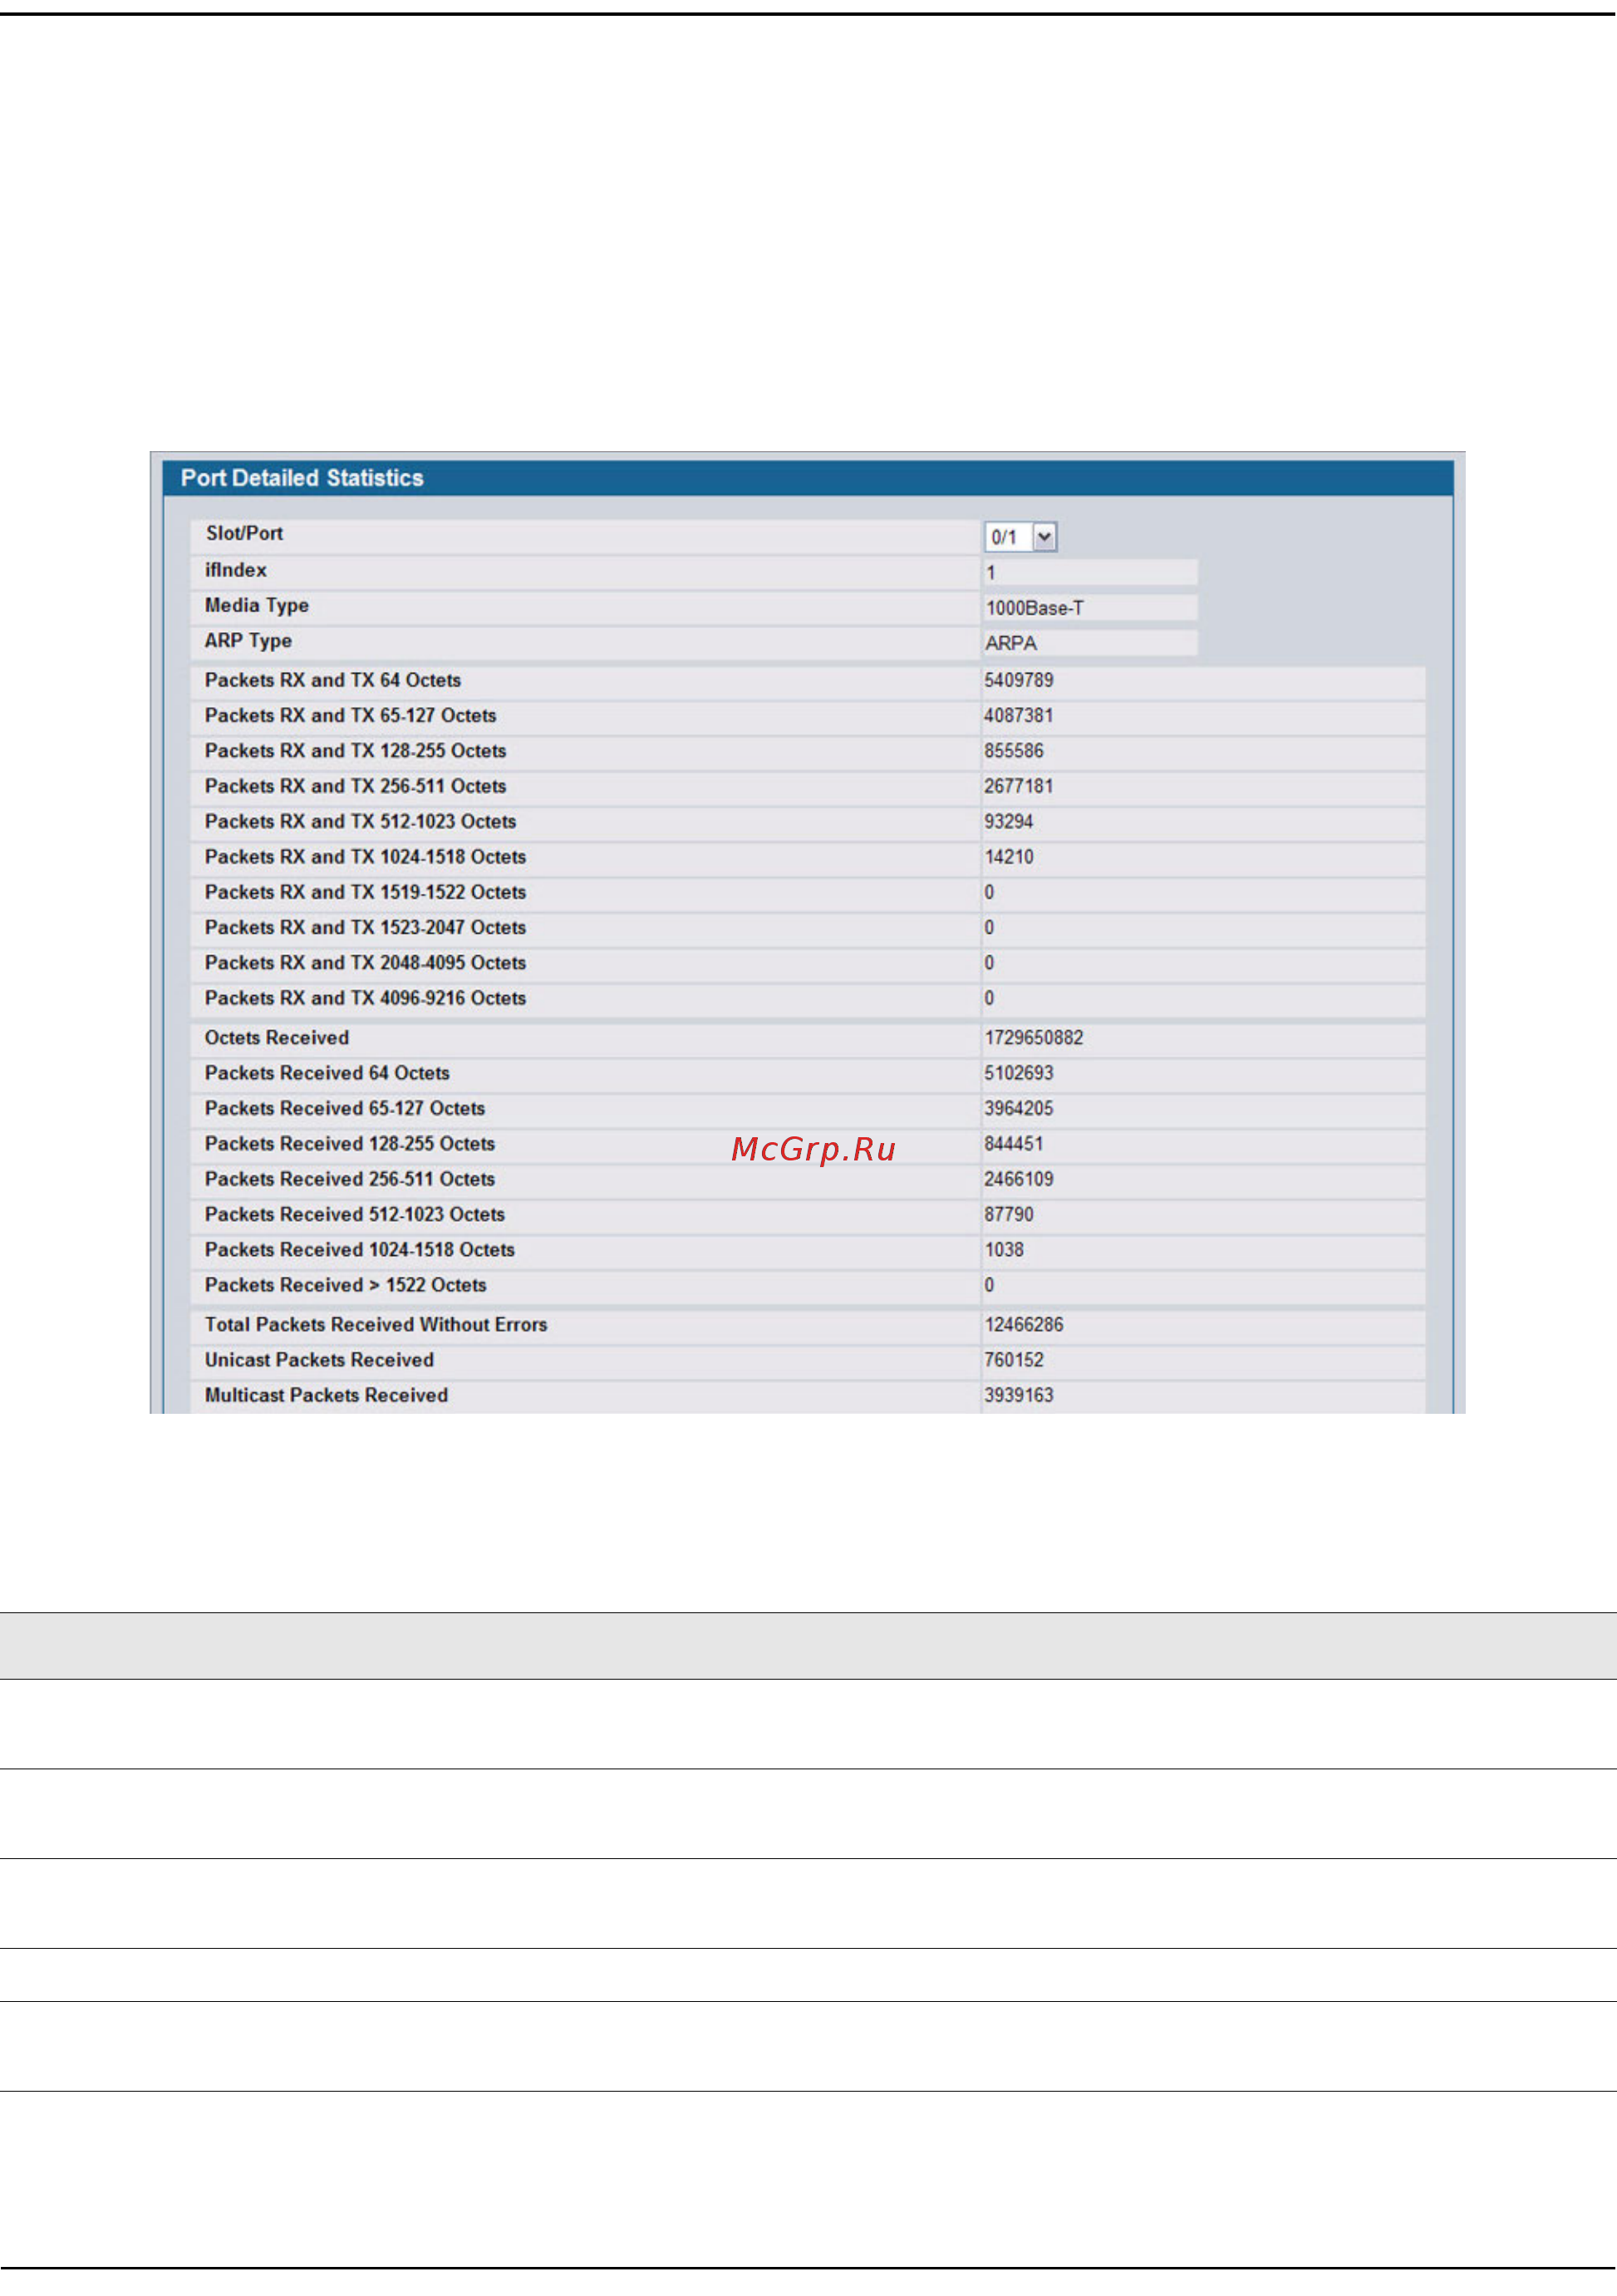
Task: Click the ARP Type label
Action: coord(248,641)
